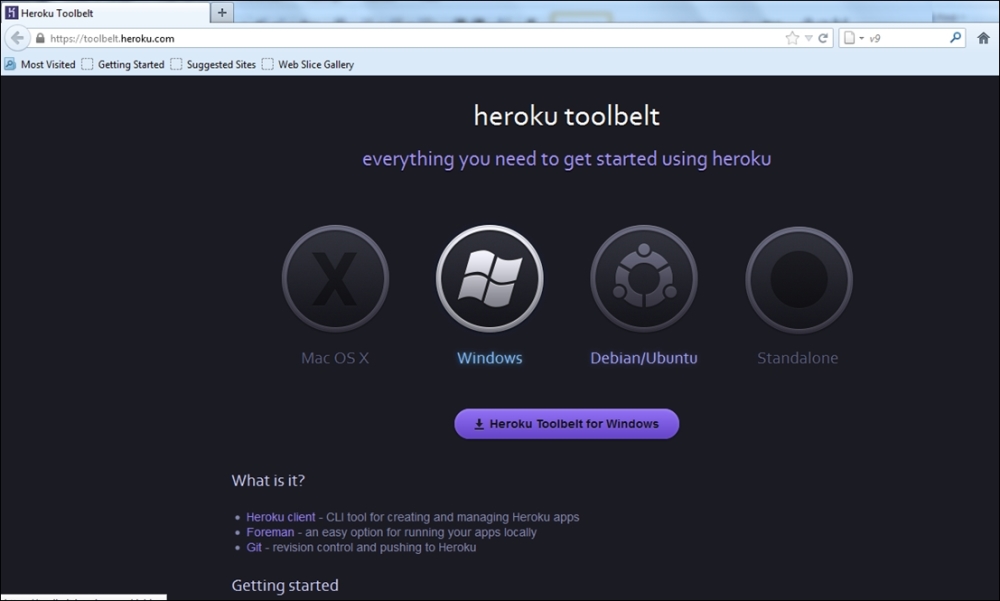Viewport: 1000px width, 601px height.
Task: Click the browser back arrow button
Action: pyautogui.click(x=17, y=38)
